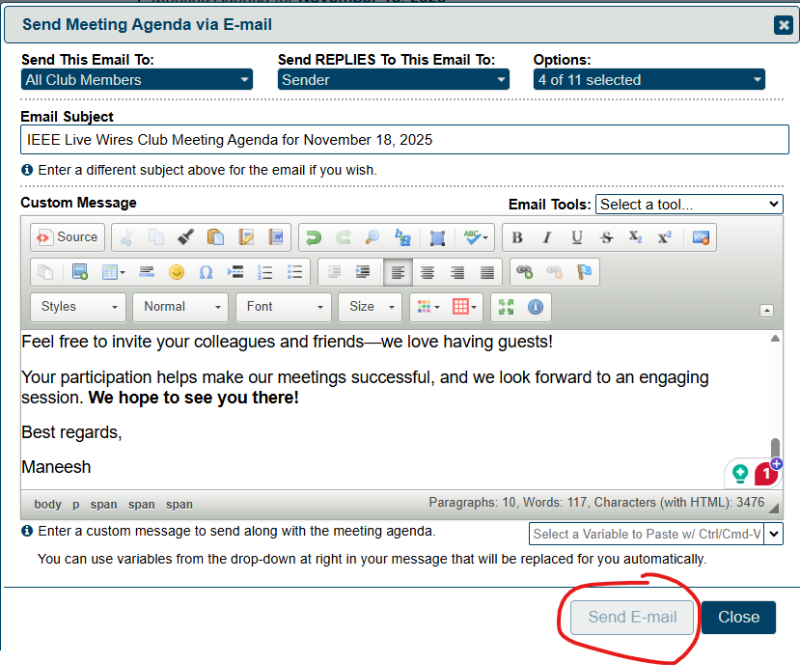Click the Remove Format icon
The image size is (800, 665).
[701, 237]
